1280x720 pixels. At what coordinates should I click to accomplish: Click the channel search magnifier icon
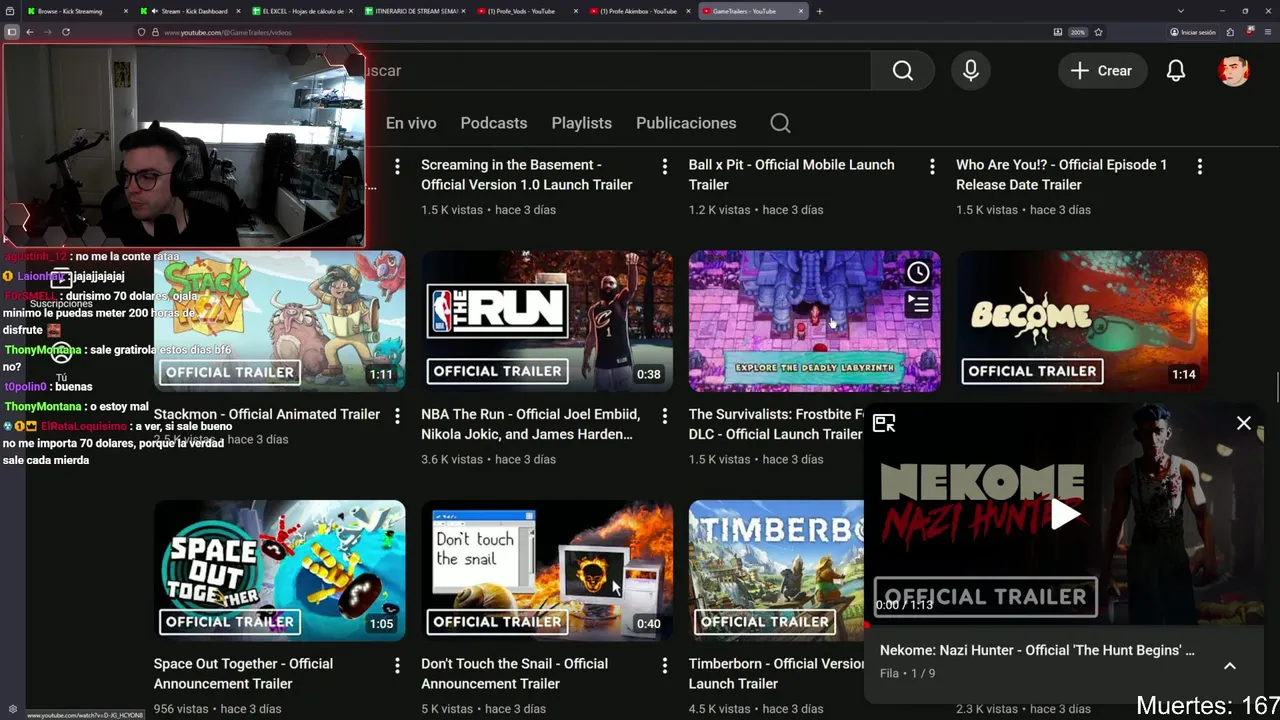click(x=780, y=123)
